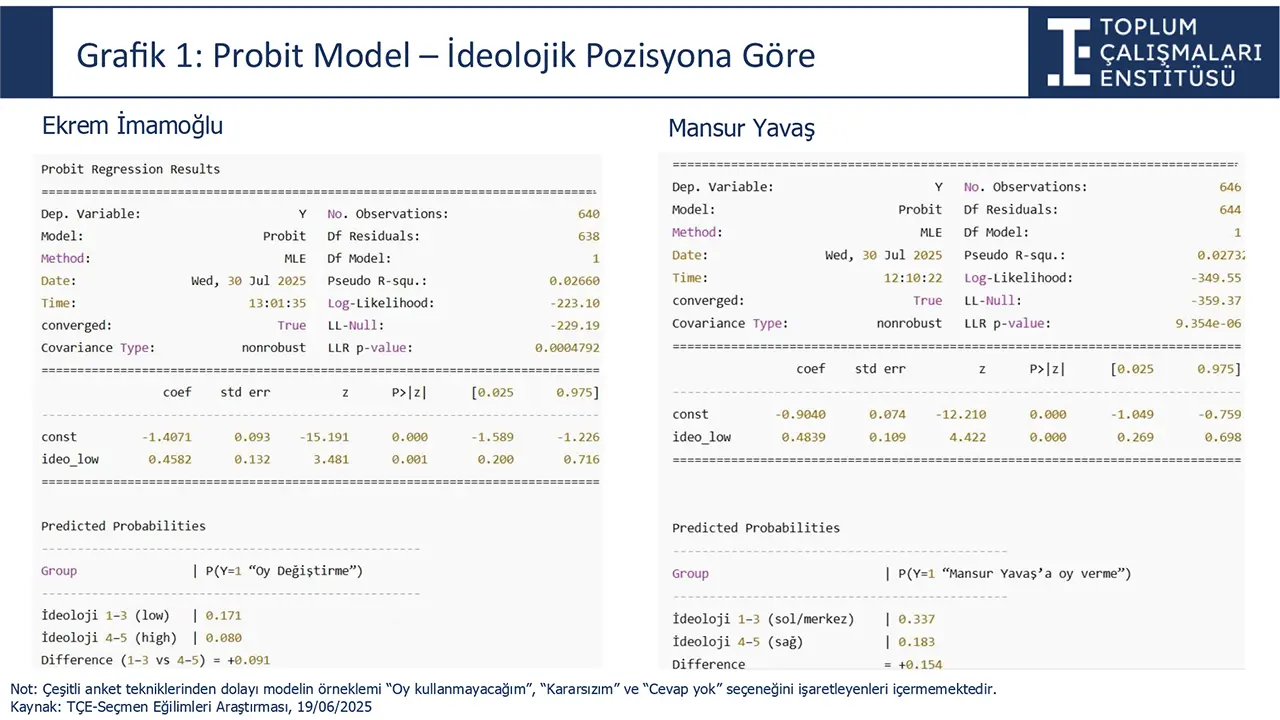Click the time value 13:01:35
Viewport: 1280px width, 720px height.
tap(277, 303)
